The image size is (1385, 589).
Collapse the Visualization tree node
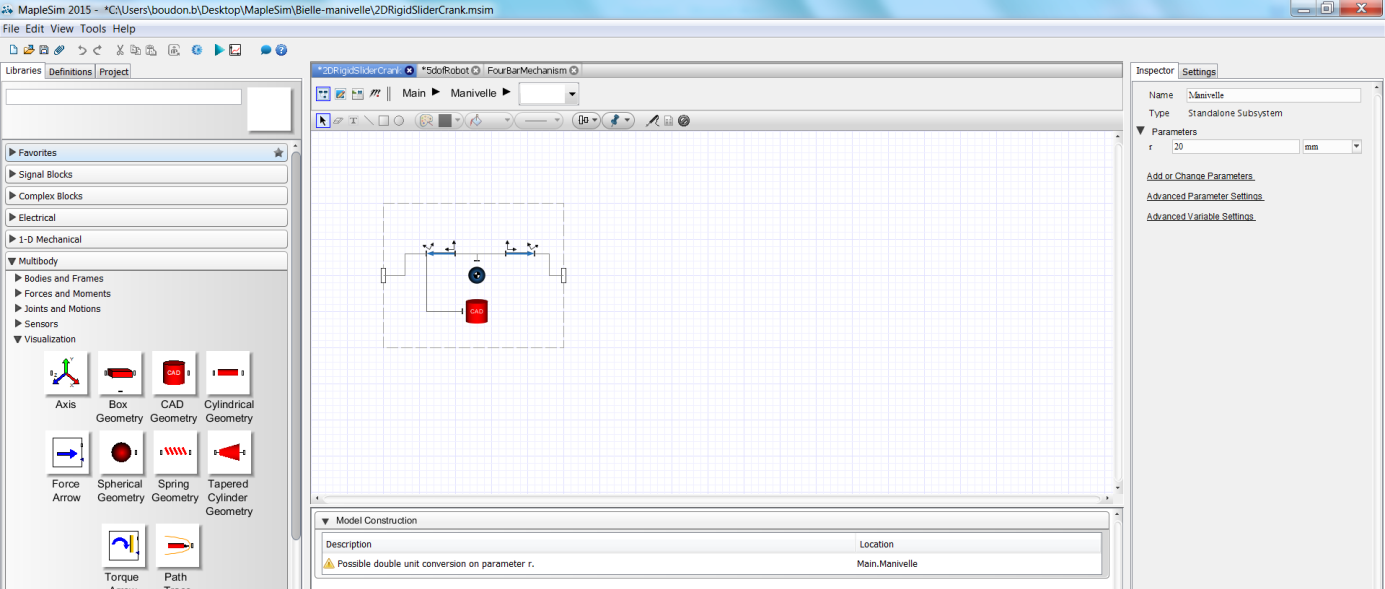click(x=18, y=339)
